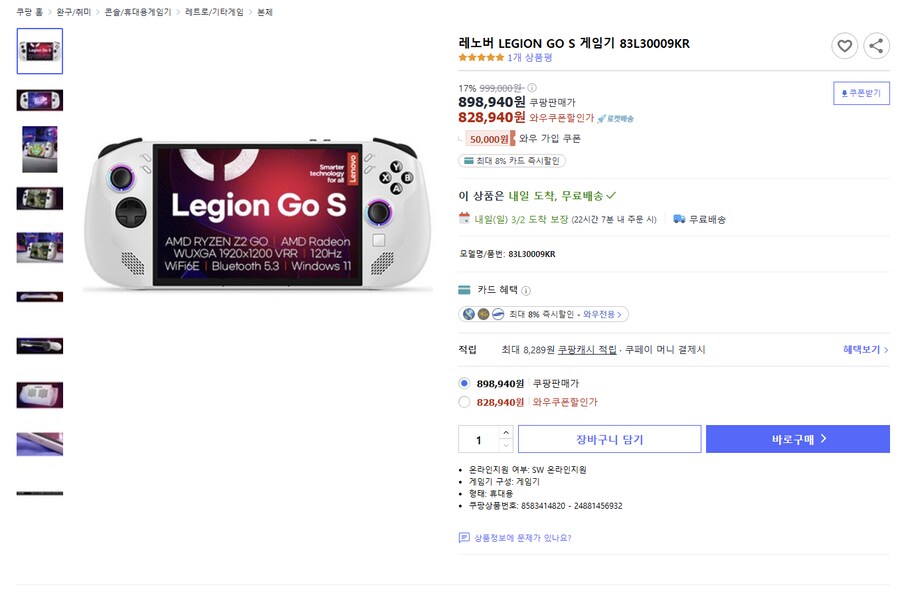Screen dimensions: 900x607
Task: Click the Mastercard icon in card benefits
Action: click(481, 313)
